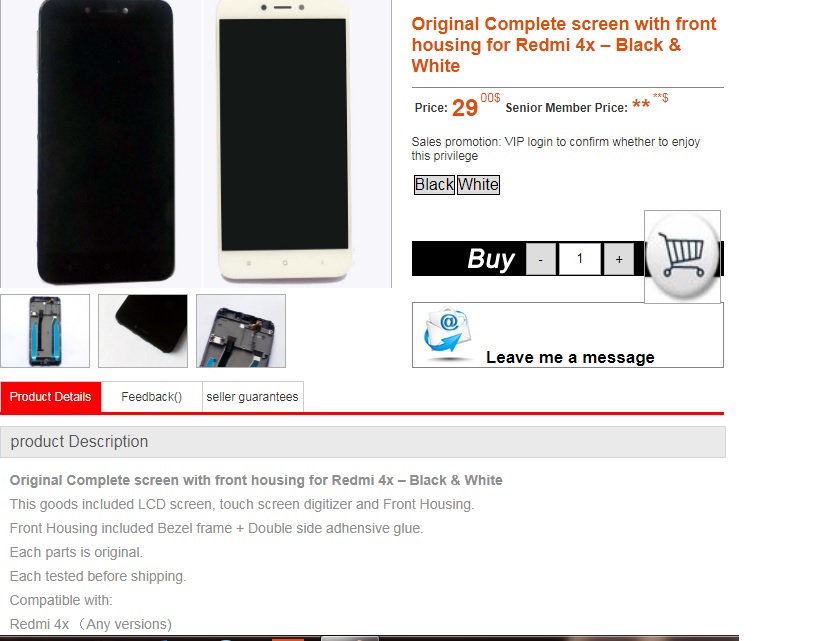Increase quantity with the plus button
Viewport: 819px width, 641px height.
[x=619, y=259]
